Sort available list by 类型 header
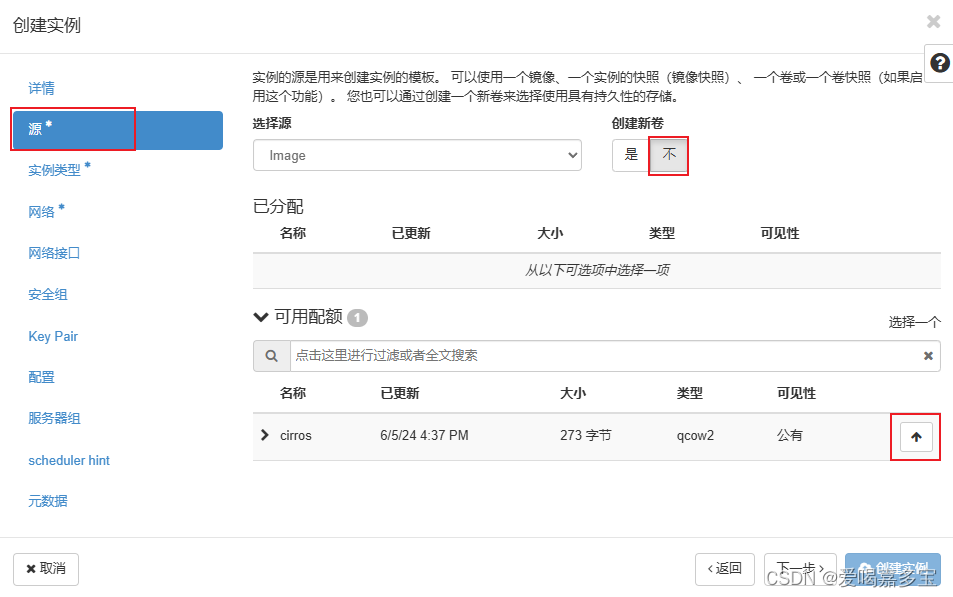Screen dimensions: 953x597 tap(690, 393)
